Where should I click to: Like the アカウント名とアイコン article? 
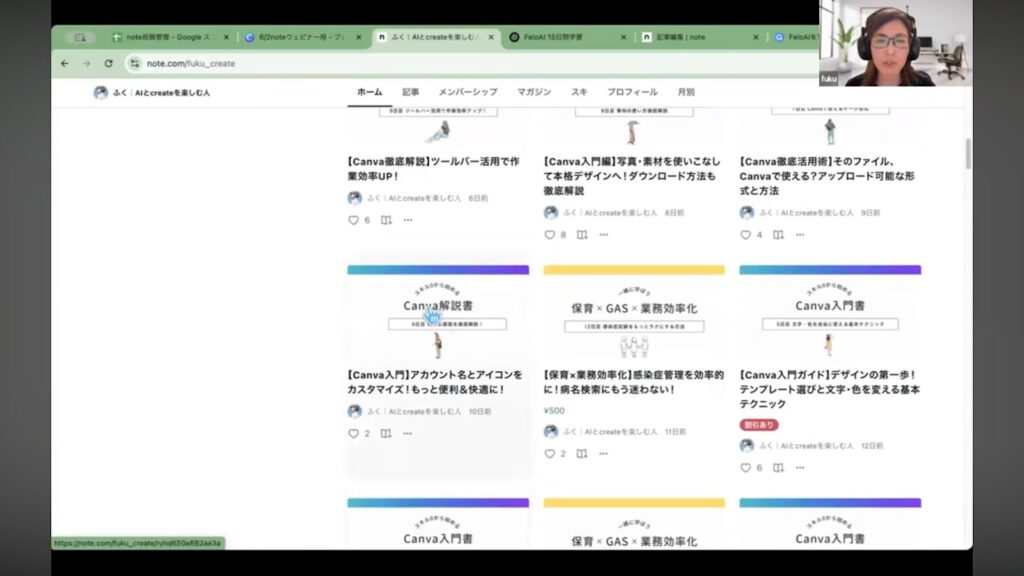pyautogui.click(x=353, y=434)
